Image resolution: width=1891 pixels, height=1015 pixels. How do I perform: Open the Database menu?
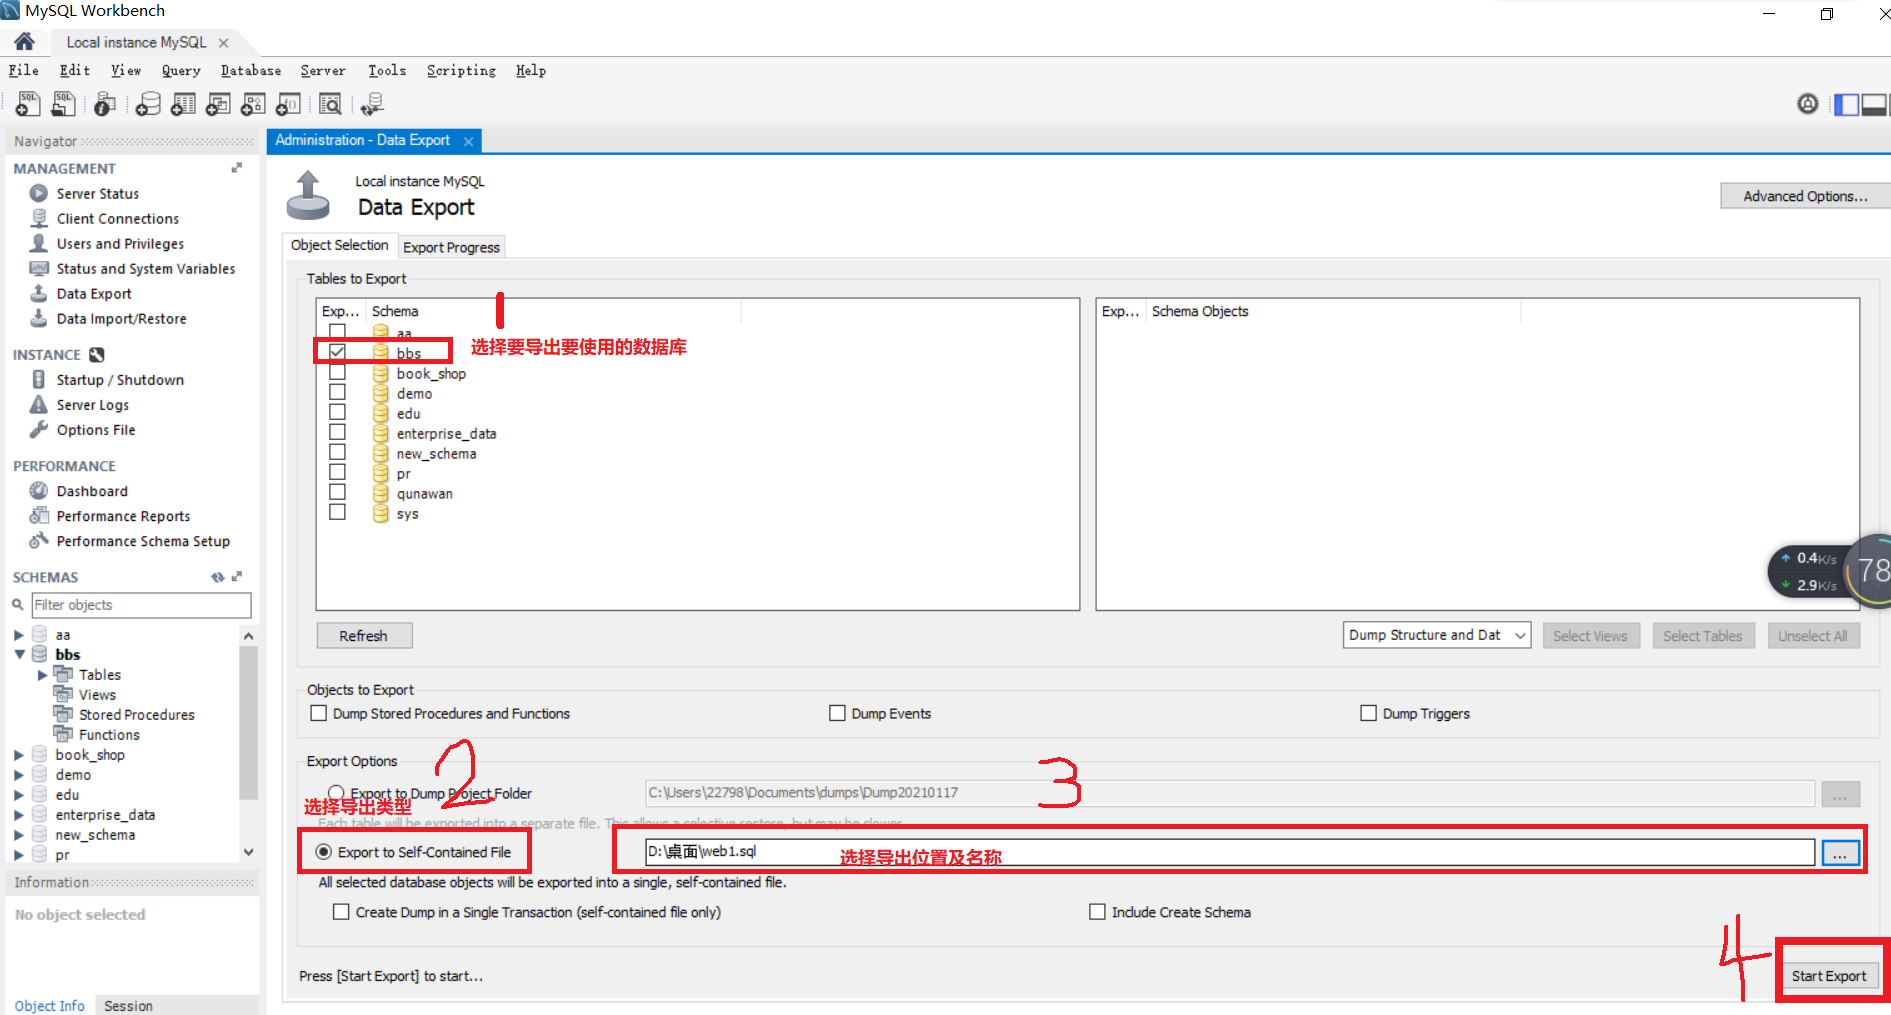pyautogui.click(x=251, y=70)
